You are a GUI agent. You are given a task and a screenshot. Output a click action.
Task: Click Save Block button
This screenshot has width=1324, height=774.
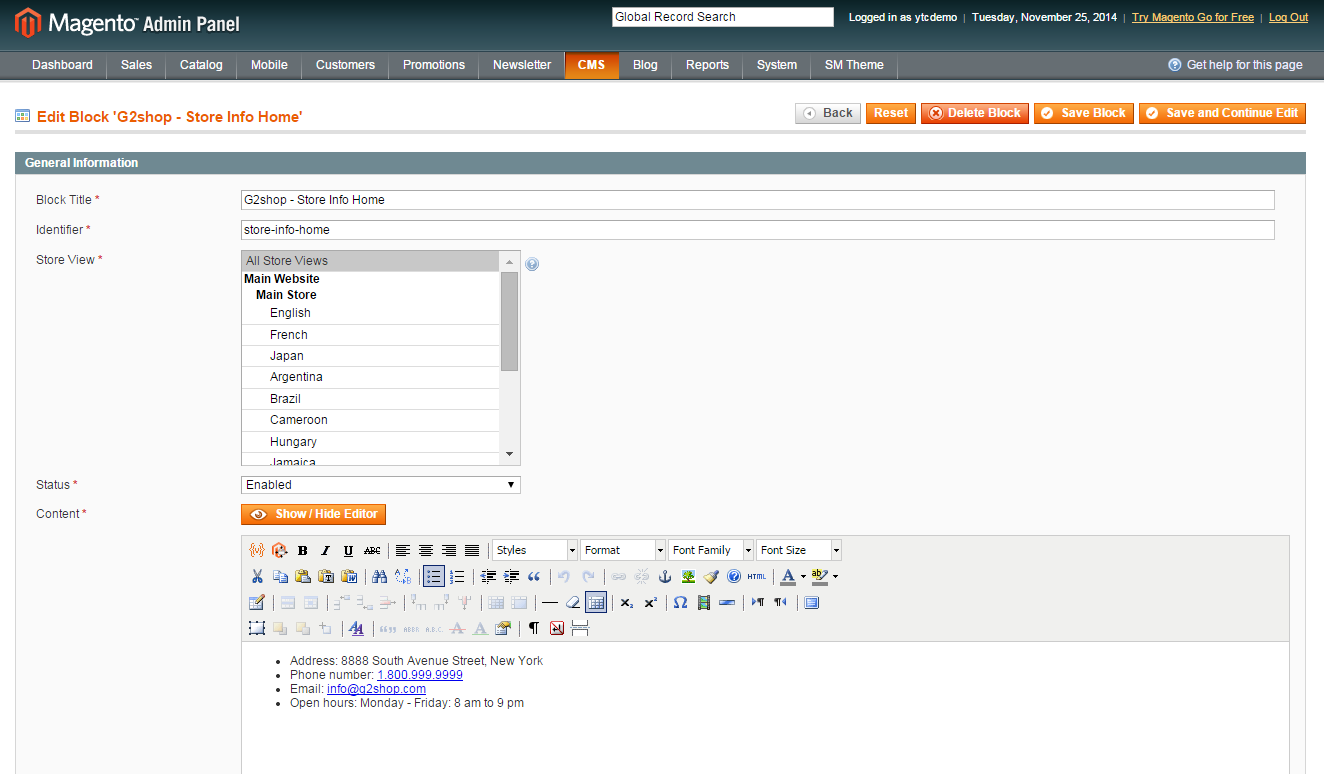pos(1084,113)
